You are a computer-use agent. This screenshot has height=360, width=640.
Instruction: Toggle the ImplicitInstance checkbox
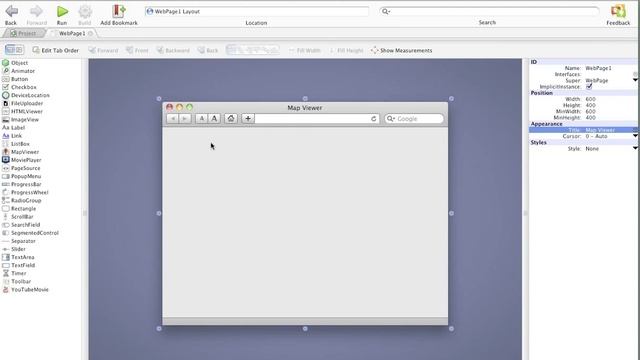pyautogui.click(x=589, y=87)
